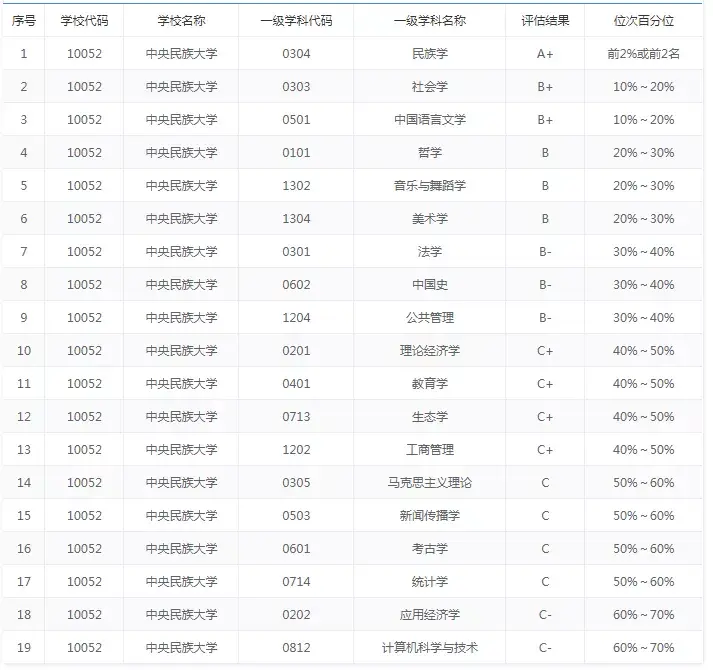Click the 序号 column header

(24, 20)
